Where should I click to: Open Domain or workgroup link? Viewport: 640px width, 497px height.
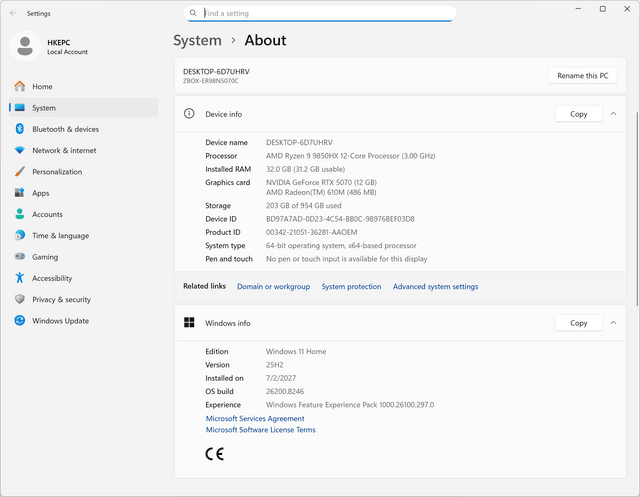coord(273,286)
